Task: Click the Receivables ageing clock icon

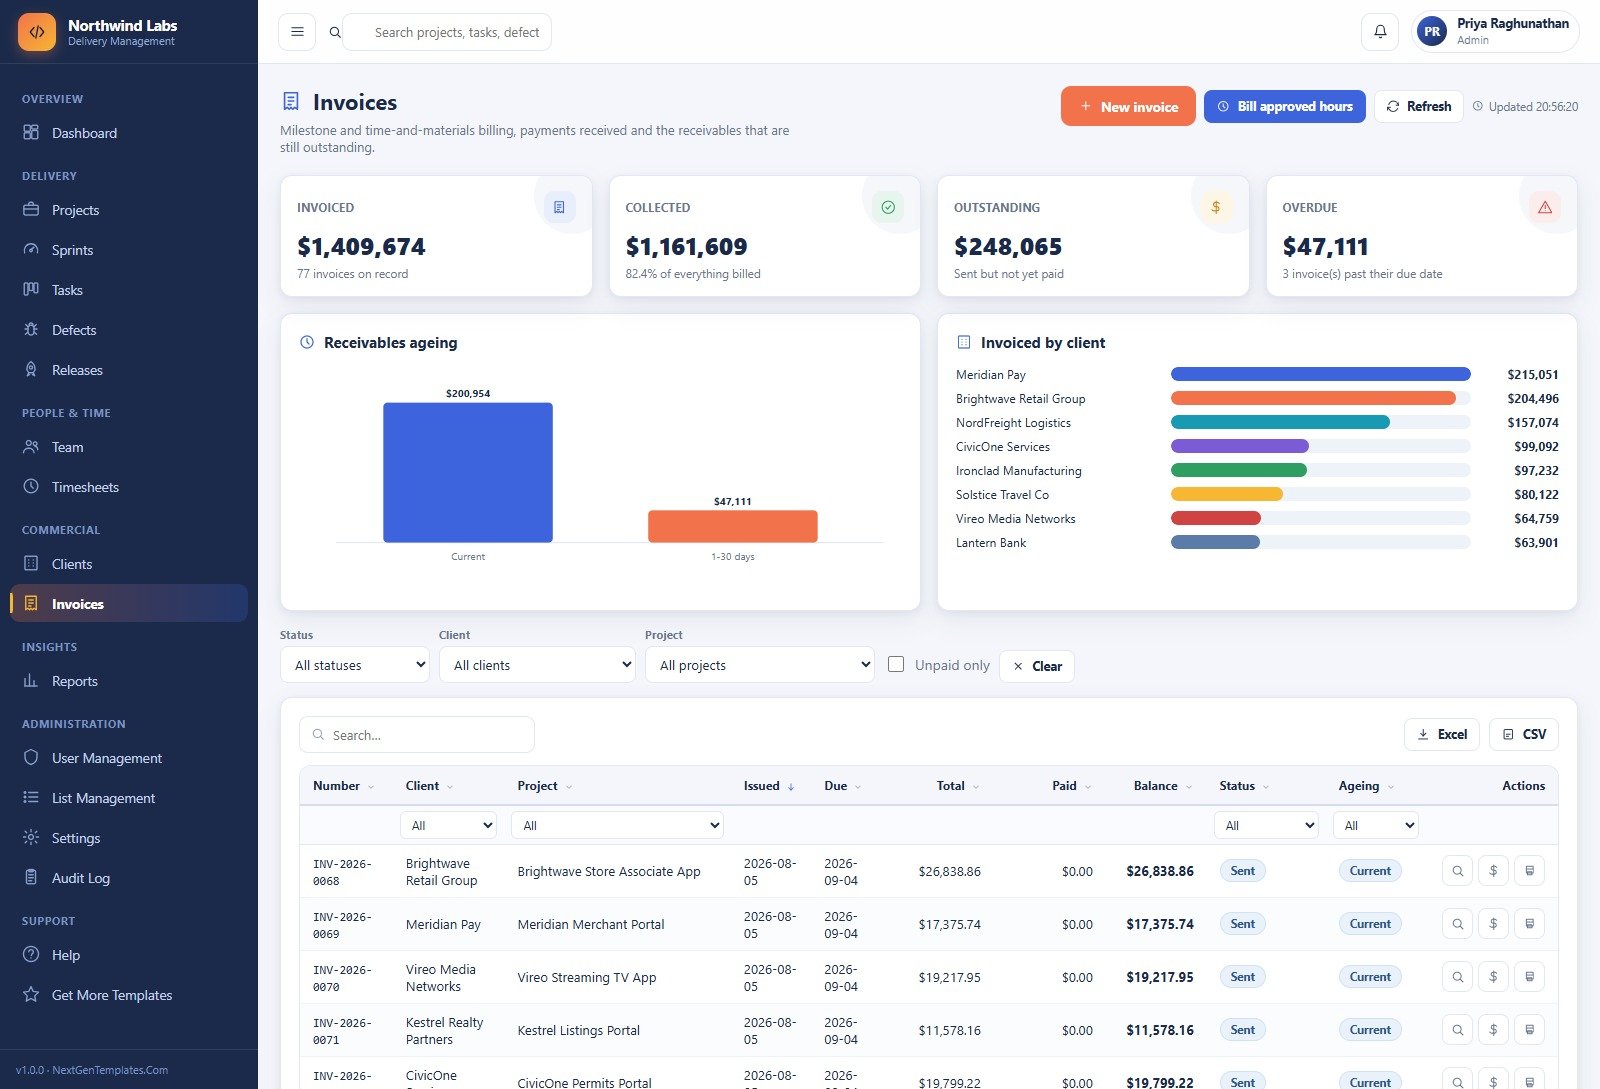Action: tap(307, 342)
